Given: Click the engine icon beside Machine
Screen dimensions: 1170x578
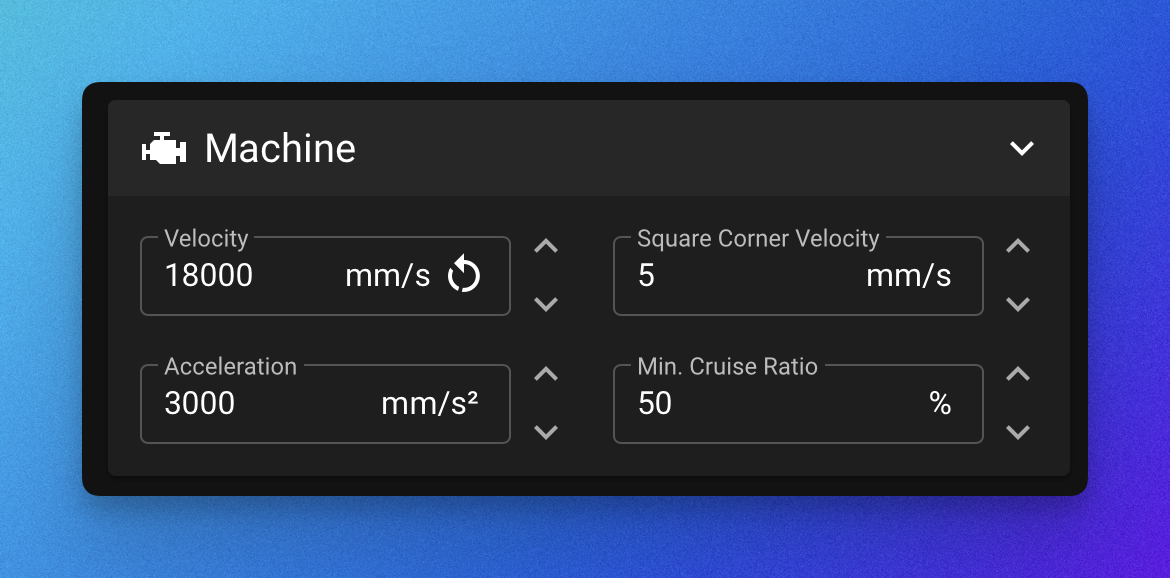Looking at the screenshot, I should [164, 148].
